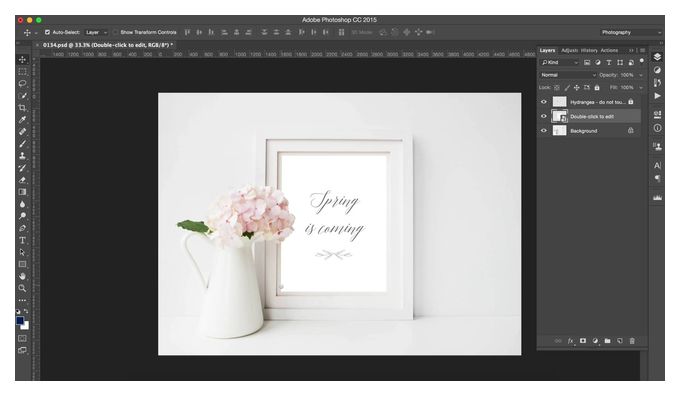
Task: Select the Rectangle shape tool
Action: [x=23, y=264]
